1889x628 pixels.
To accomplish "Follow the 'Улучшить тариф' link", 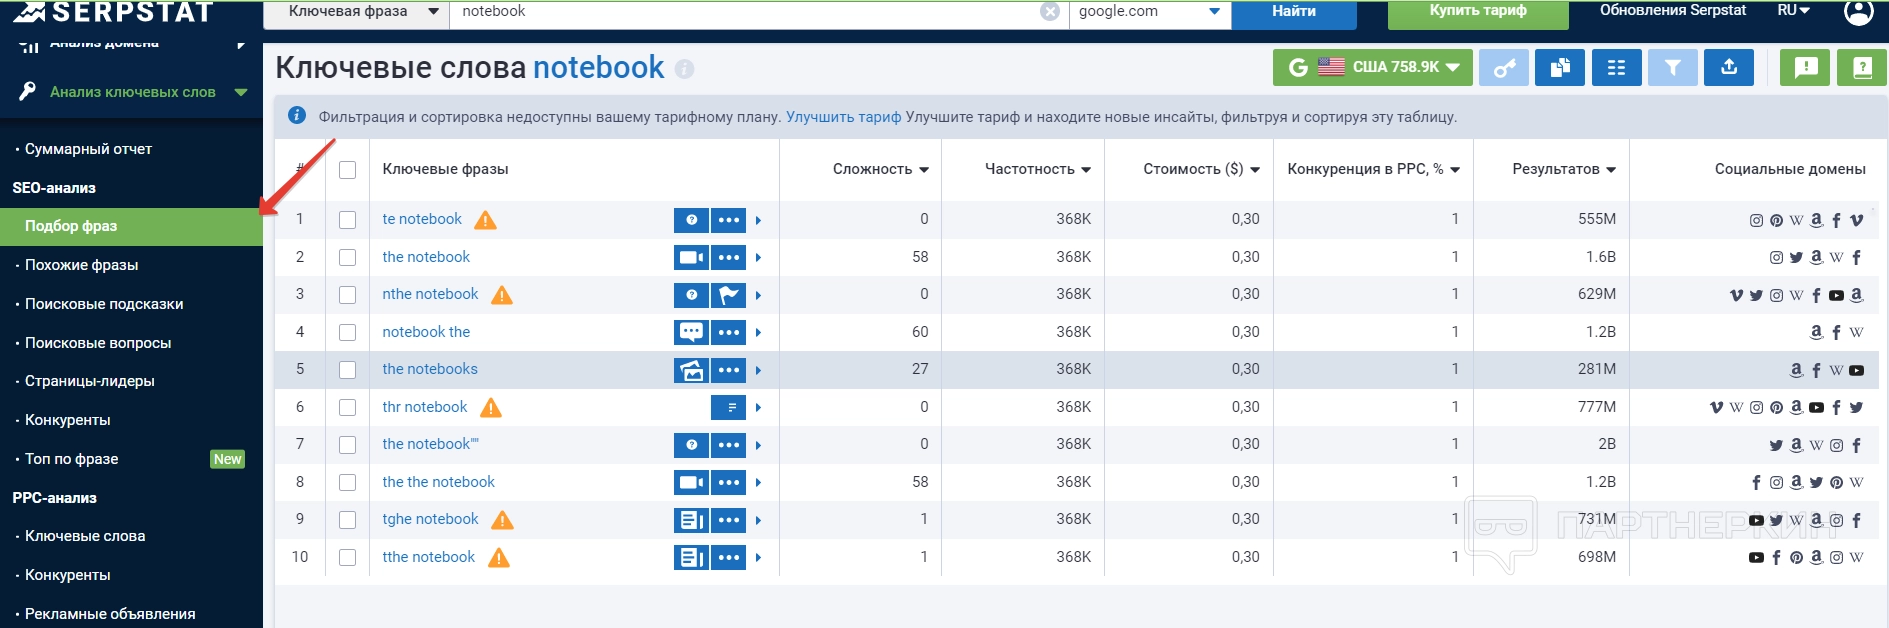I will coord(843,117).
